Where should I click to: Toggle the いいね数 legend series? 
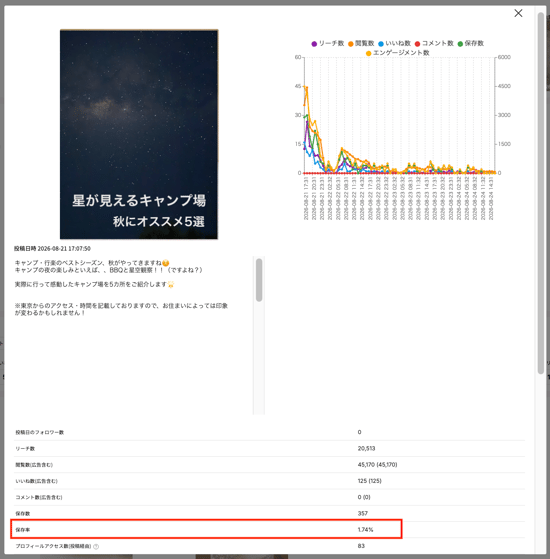[395, 43]
